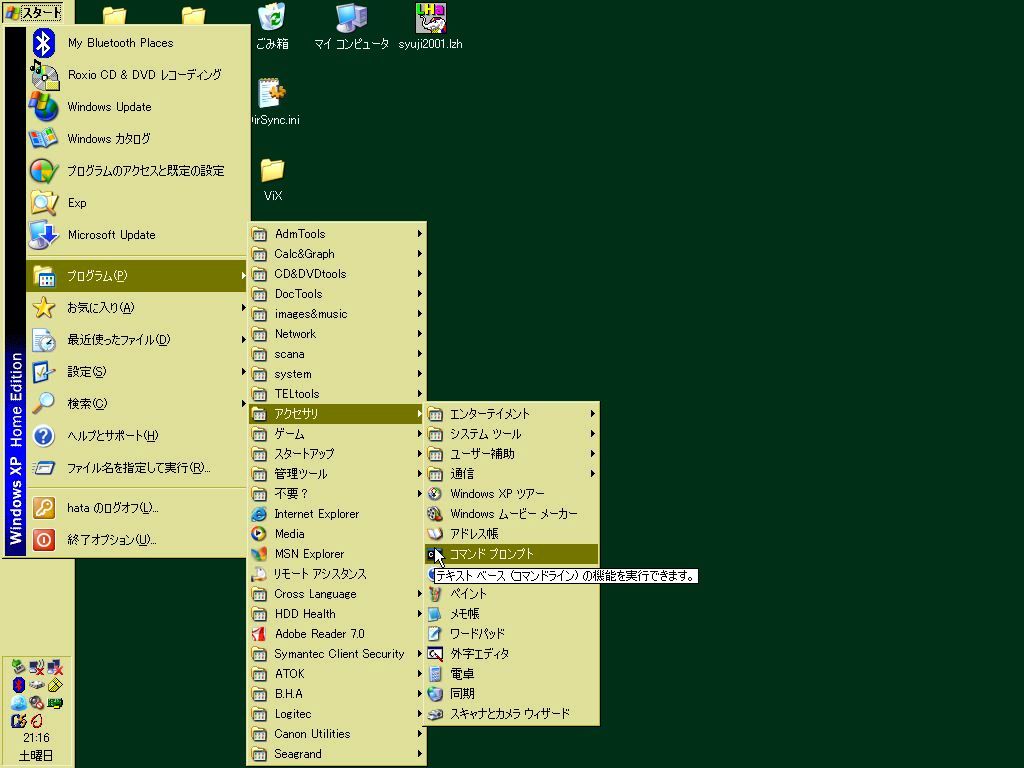Click the Adobe Reader 7.0 icon
Image resolution: width=1024 pixels, height=768 pixels.
point(259,634)
